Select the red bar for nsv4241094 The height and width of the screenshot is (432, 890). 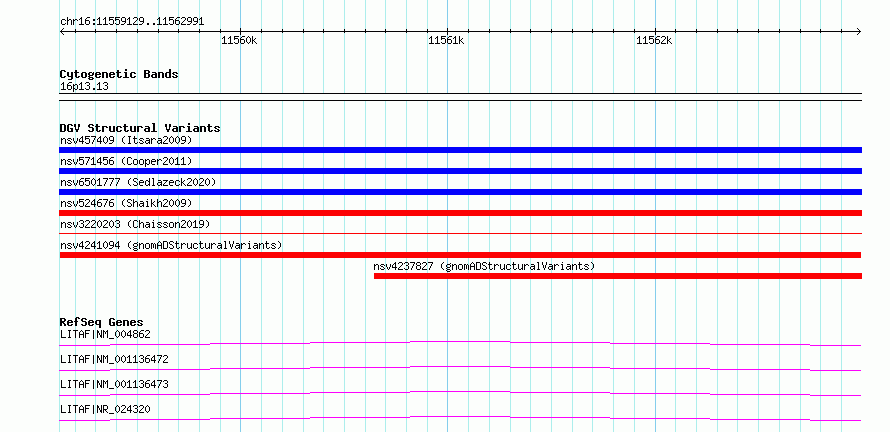pyautogui.click(x=460, y=255)
